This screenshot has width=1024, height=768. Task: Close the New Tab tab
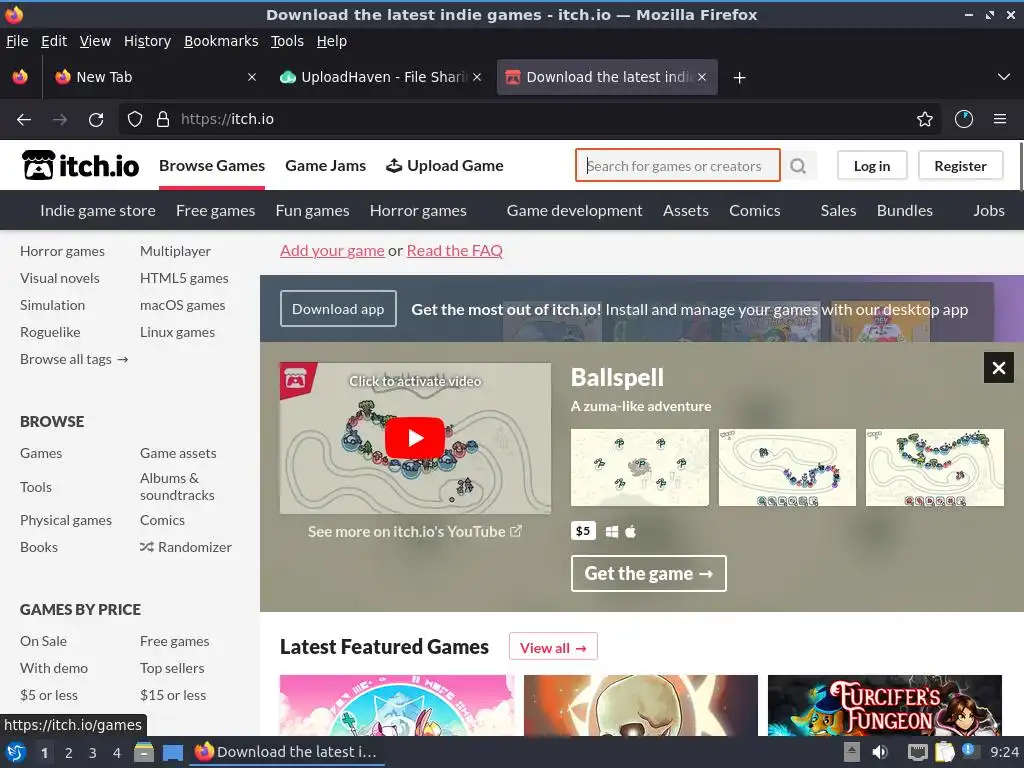click(x=251, y=77)
